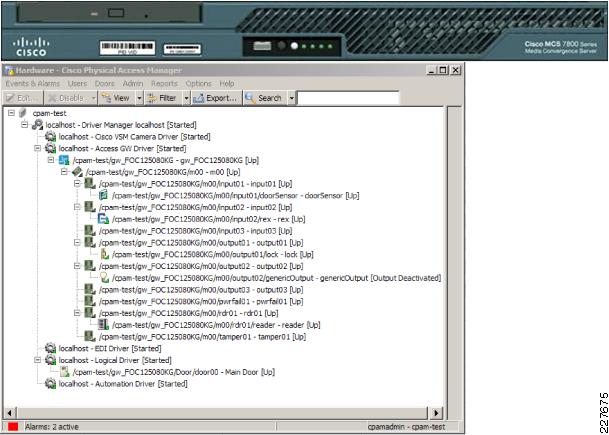The image size is (609, 435).
Task: Collapse the cpam-test root node
Action: pos(12,113)
